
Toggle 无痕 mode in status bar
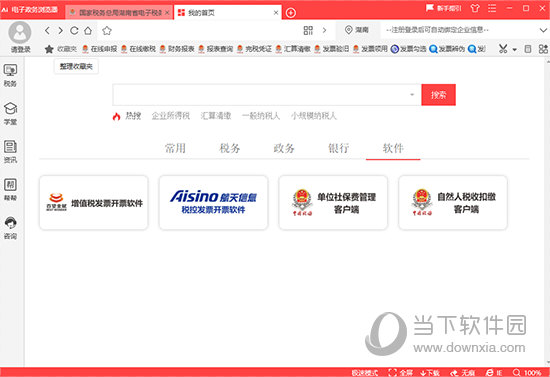click(x=462, y=372)
